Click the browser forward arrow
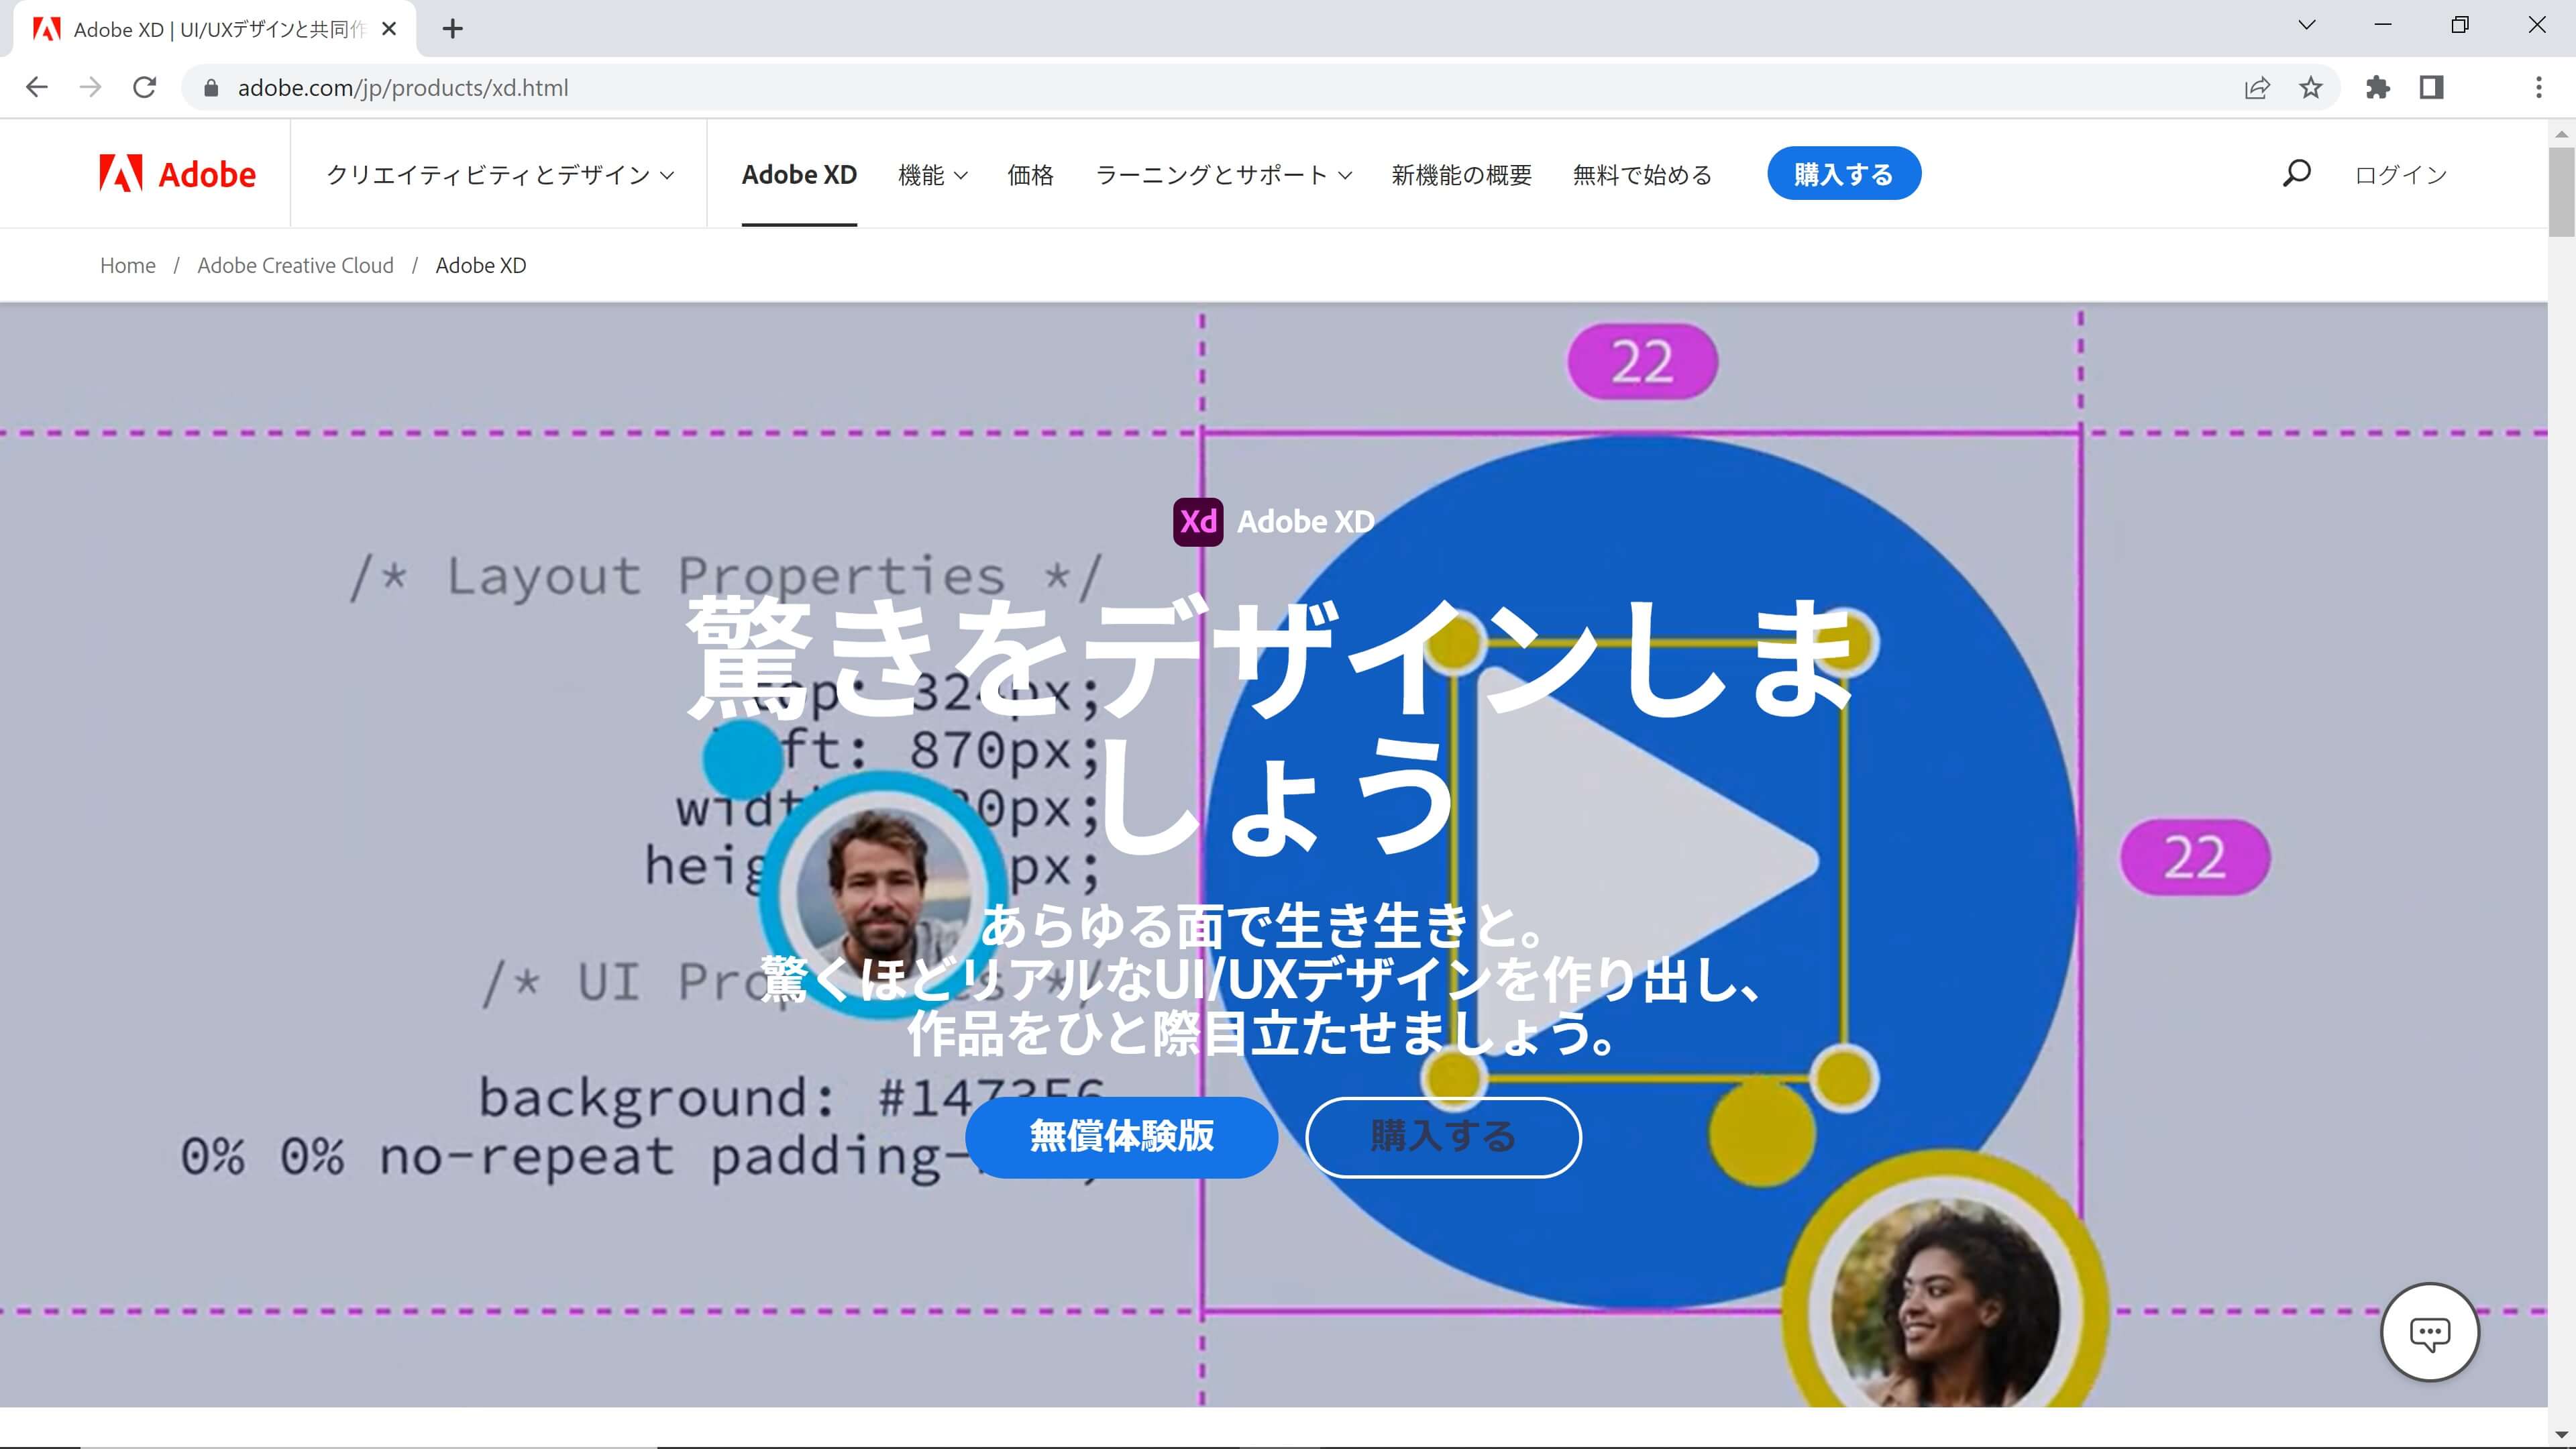This screenshot has height=1449, width=2576. click(91, 87)
